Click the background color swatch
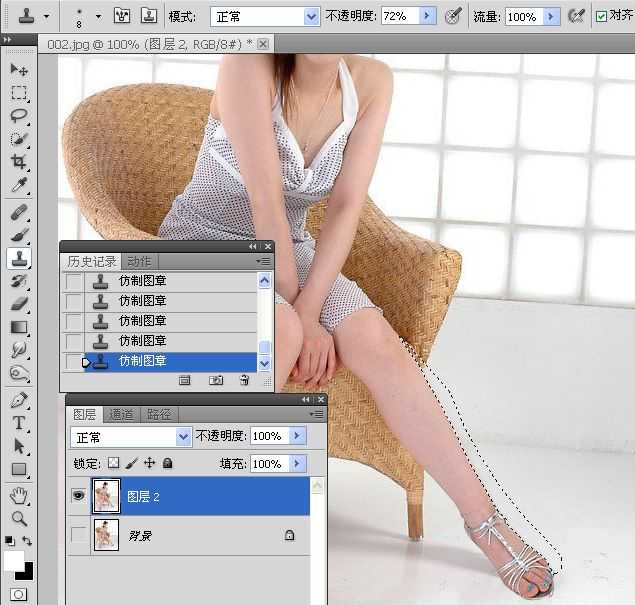 [27, 572]
